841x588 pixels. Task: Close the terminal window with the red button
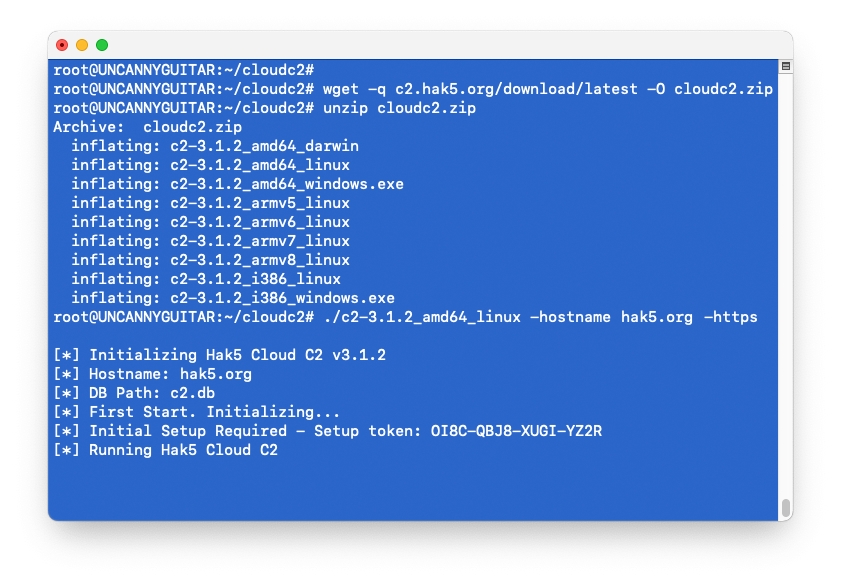point(62,45)
